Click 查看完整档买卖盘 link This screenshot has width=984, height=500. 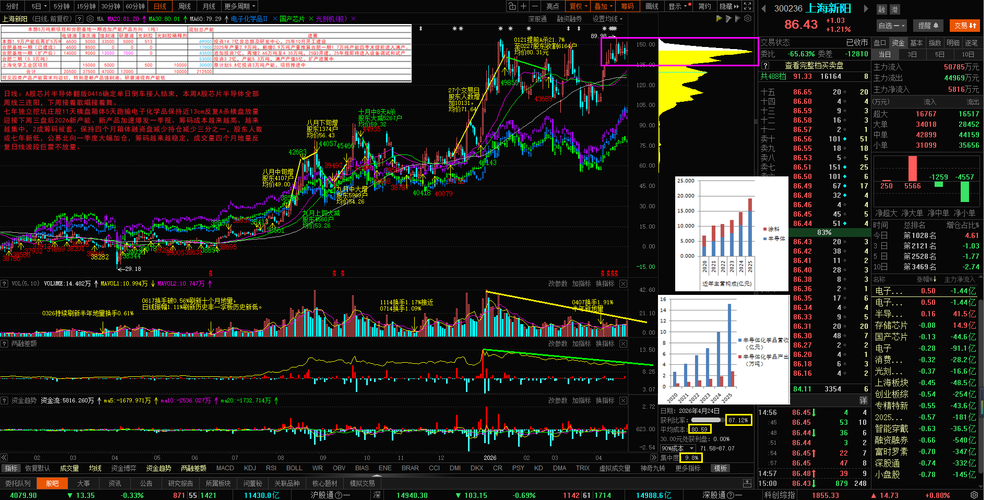(x=815, y=65)
